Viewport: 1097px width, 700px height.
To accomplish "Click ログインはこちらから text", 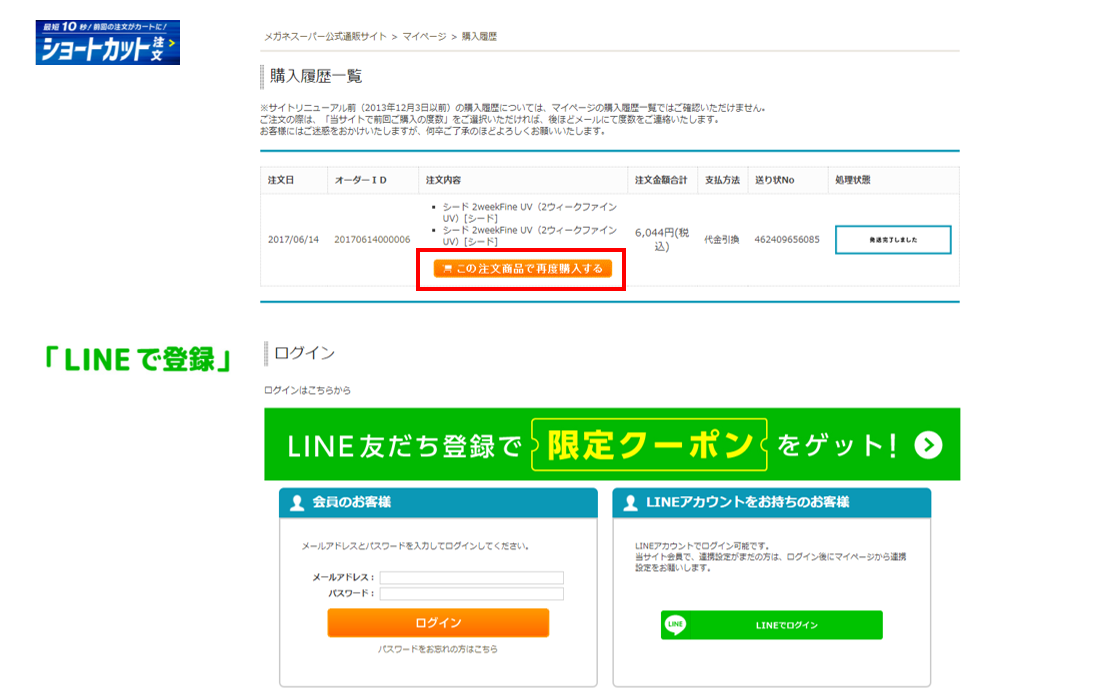I will coord(307,390).
